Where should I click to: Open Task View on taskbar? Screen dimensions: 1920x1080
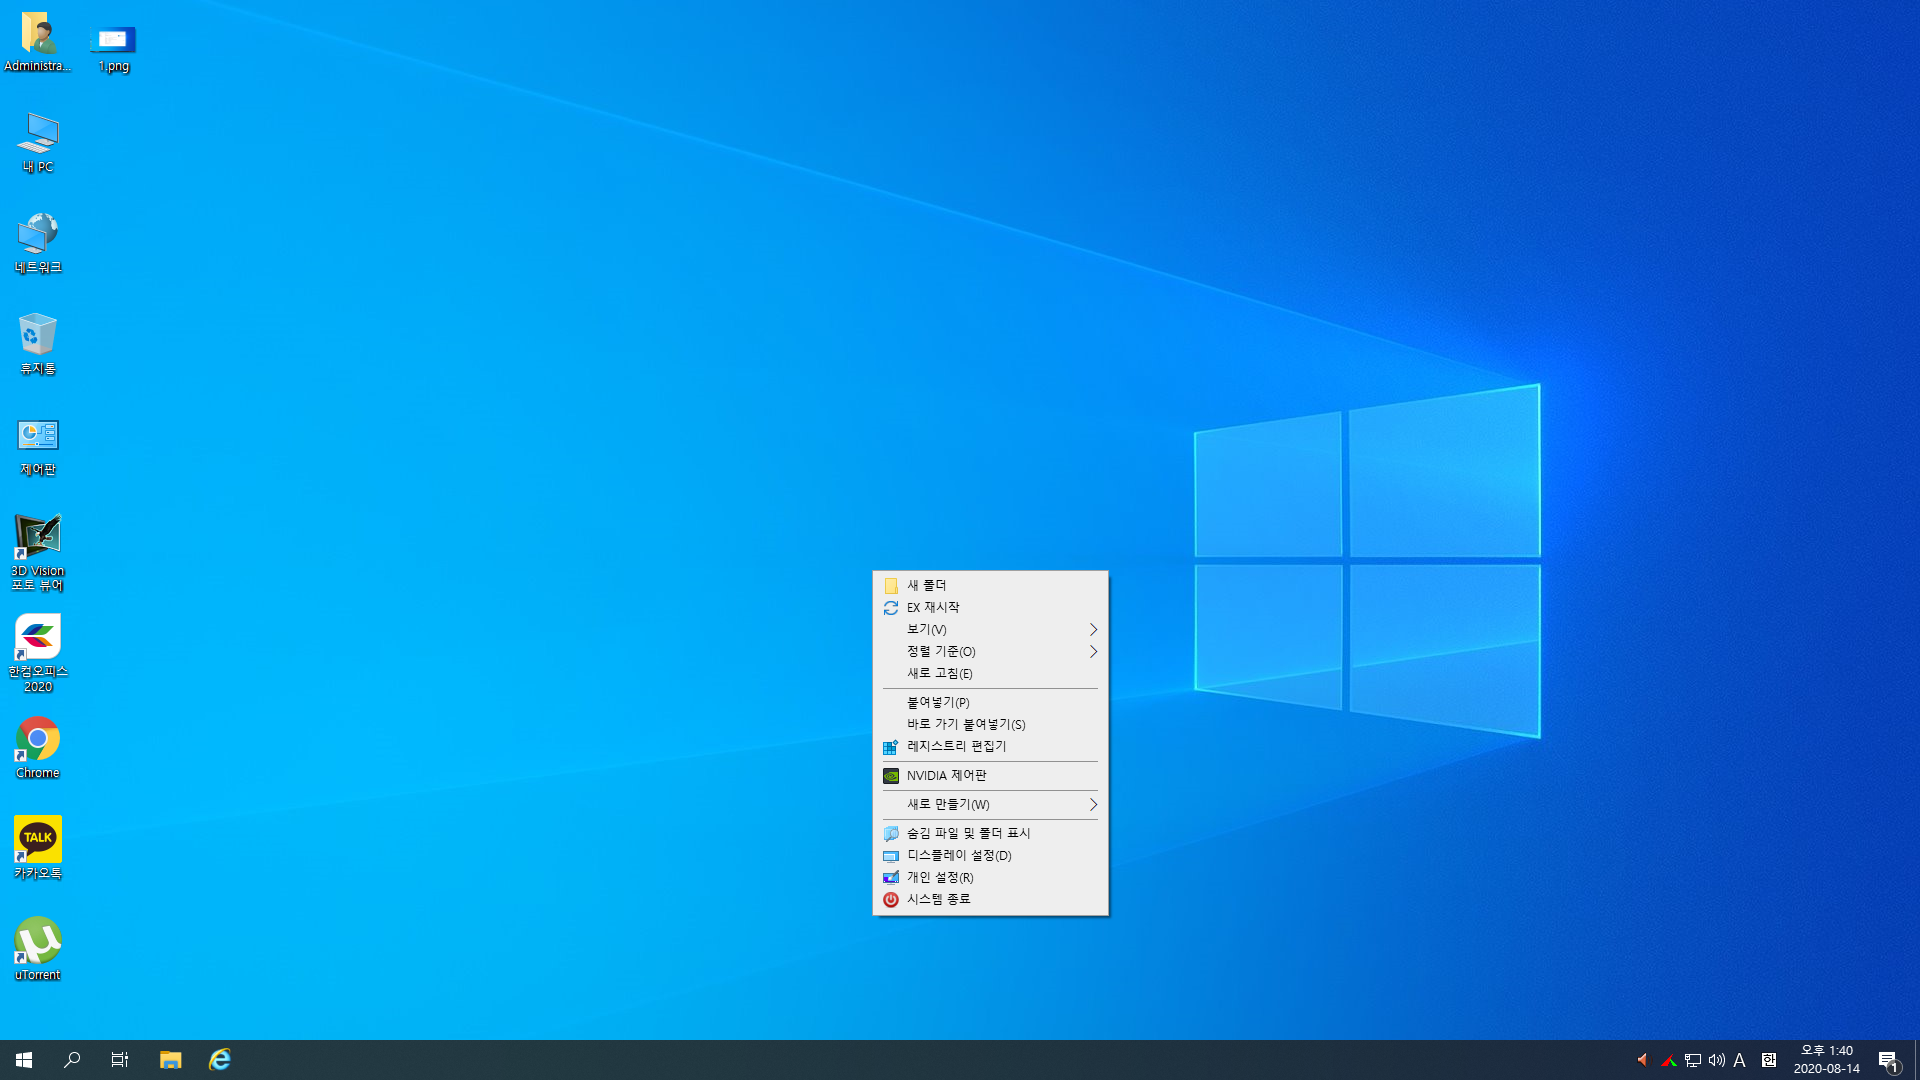[120, 1060]
